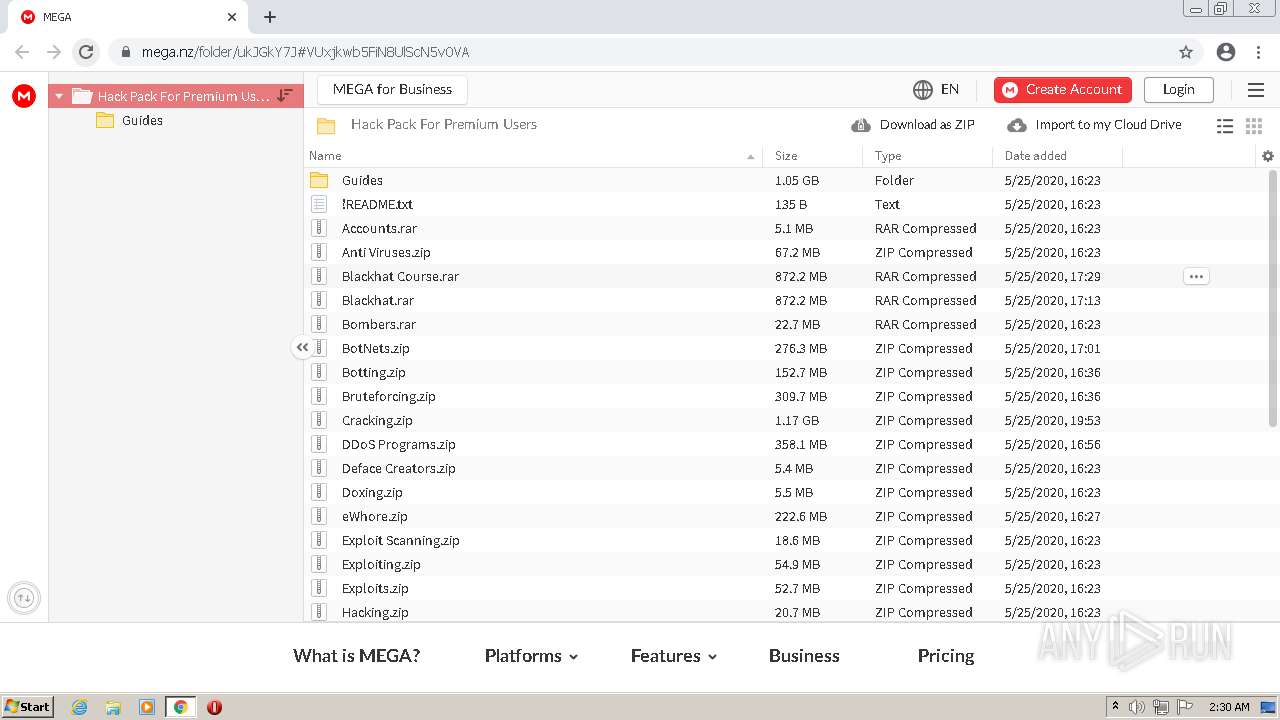Open Windows Explorer from taskbar
This screenshot has width=1280, height=720.
[113, 707]
